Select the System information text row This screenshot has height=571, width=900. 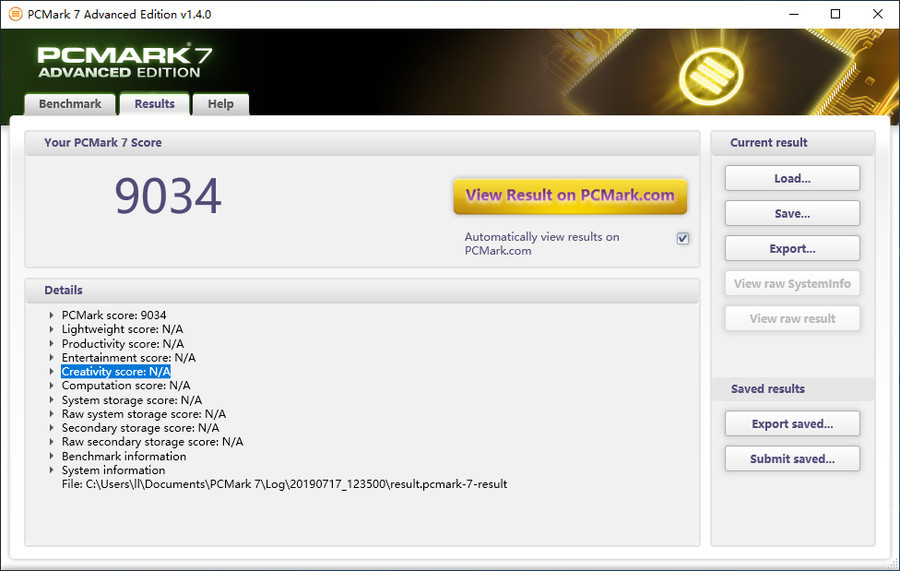[x=114, y=470]
